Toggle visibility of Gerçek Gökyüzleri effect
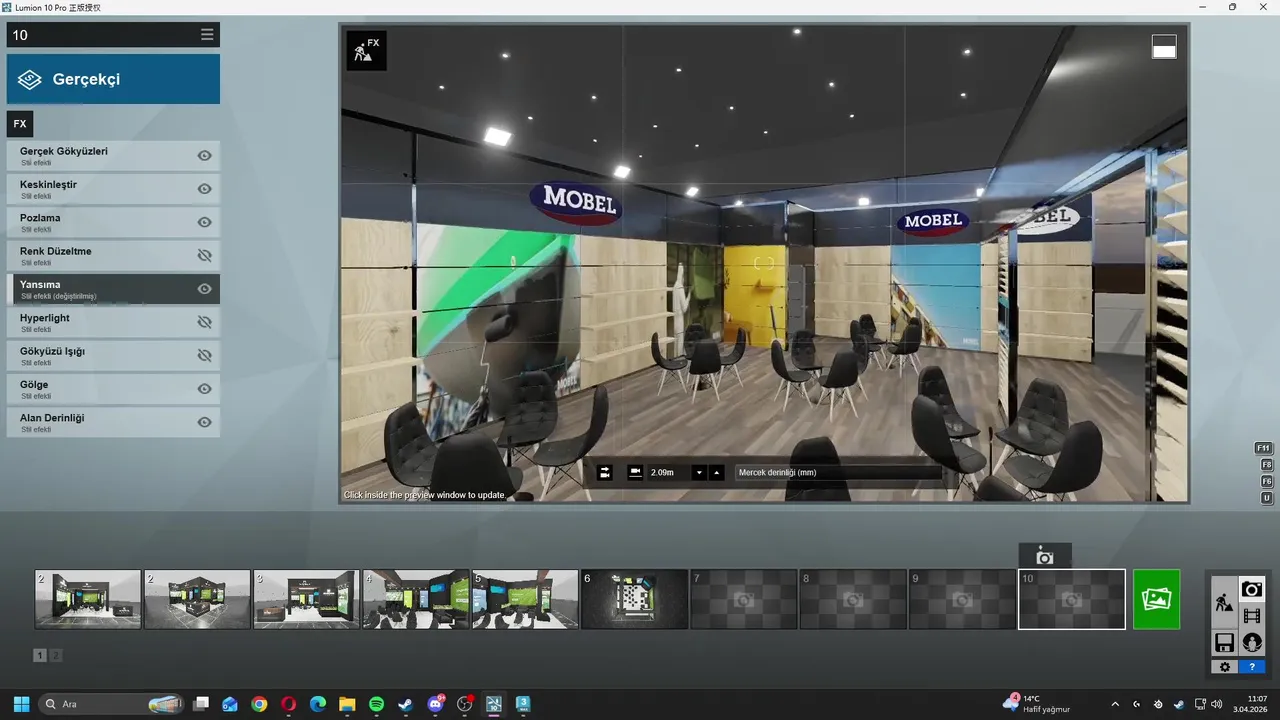1280x720 pixels. click(205, 156)
